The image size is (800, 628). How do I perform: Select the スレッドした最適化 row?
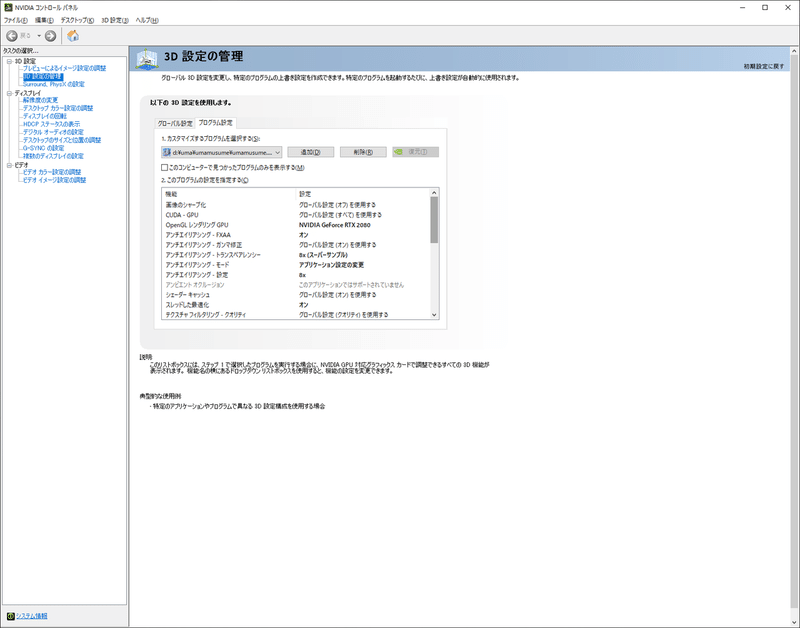pyautogui.click(x=296, y=305)
